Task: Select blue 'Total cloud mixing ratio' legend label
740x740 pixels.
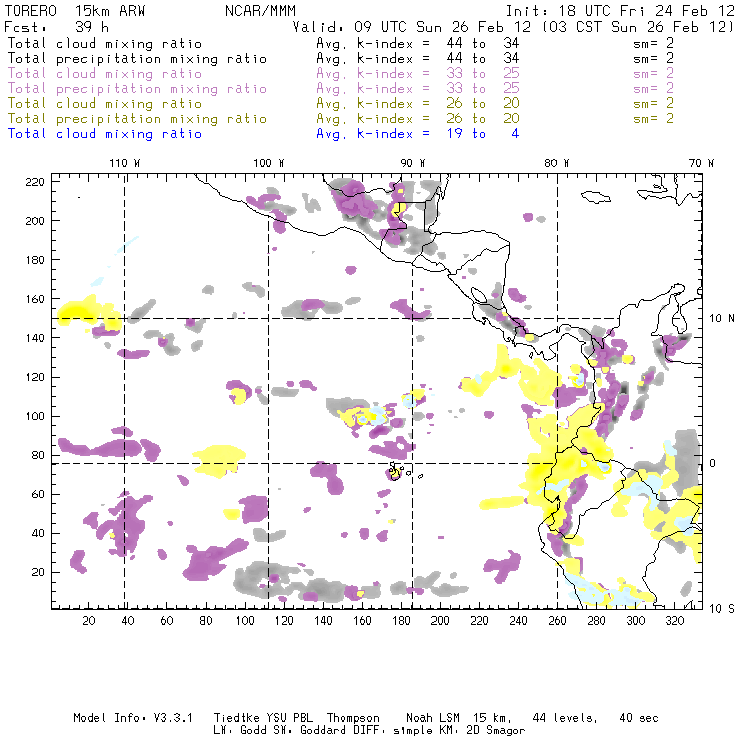Action: click(105, 134)
